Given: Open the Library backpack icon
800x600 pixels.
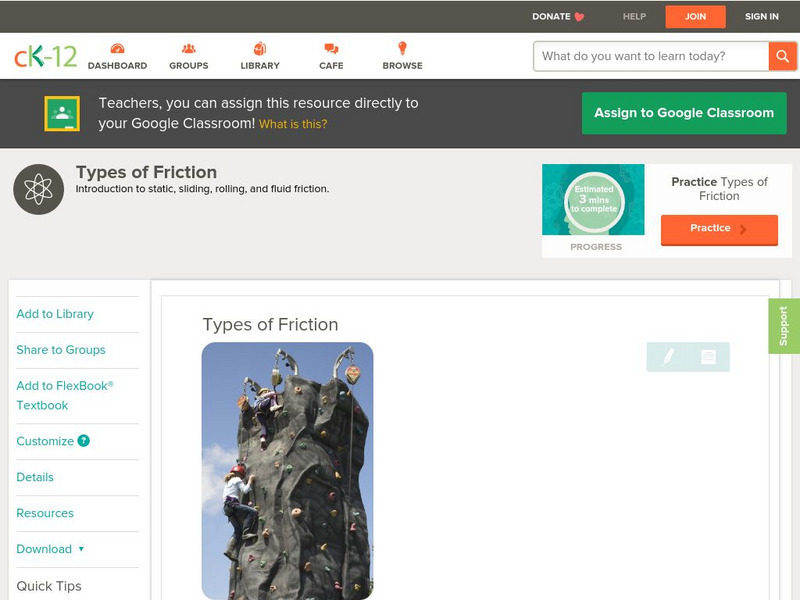Looking at the screenshot, I should pos(260,48).
